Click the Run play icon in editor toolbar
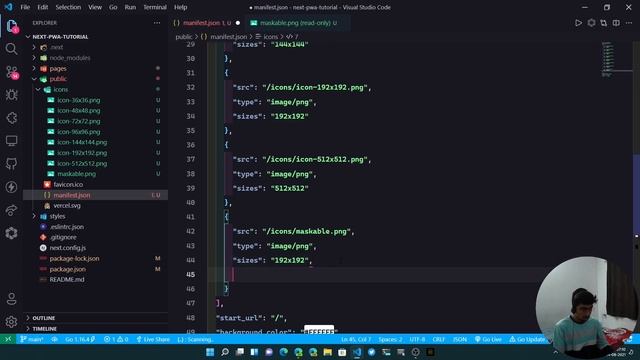Image resolution: width=640 pixels, height=360 pixels. pos(578,23)
